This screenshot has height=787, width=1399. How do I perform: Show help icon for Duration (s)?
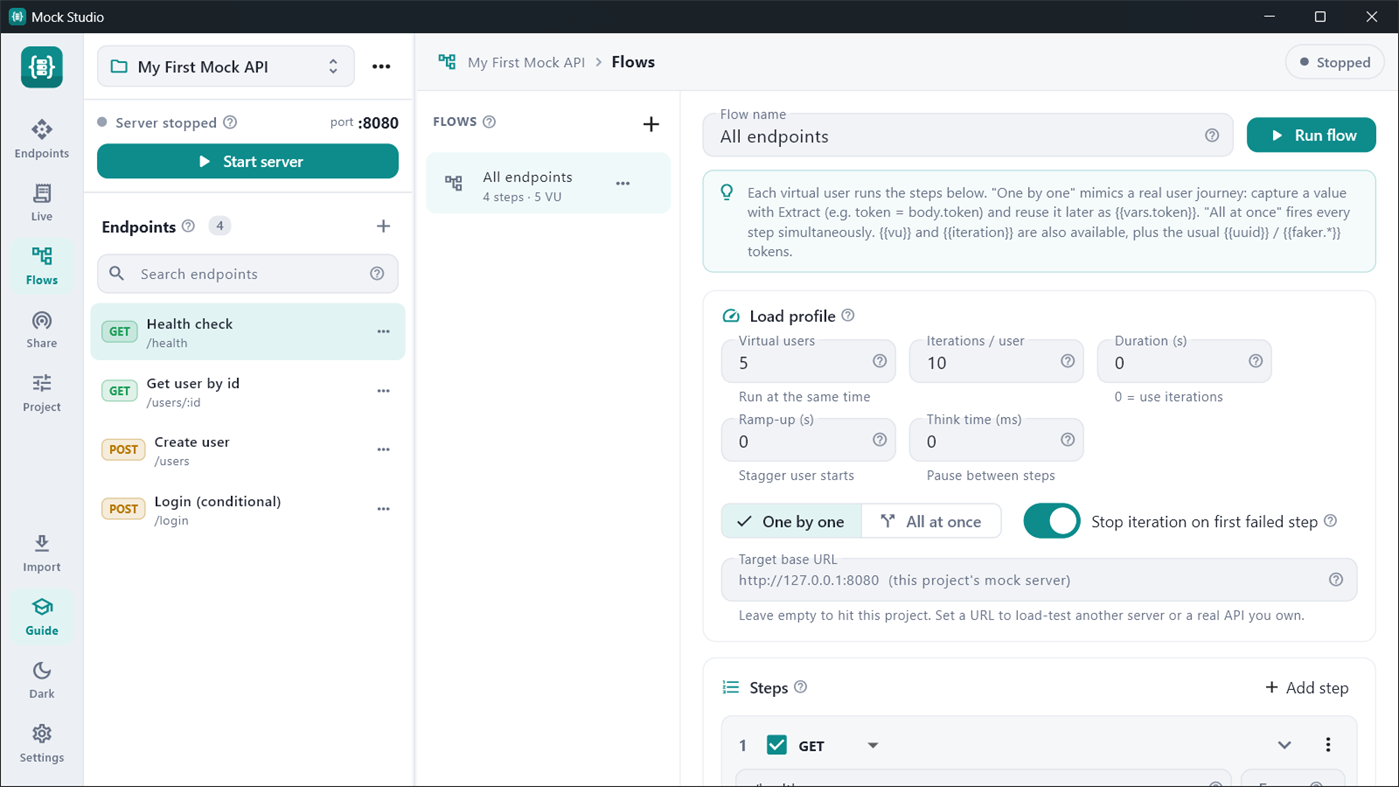point(1256,361)
